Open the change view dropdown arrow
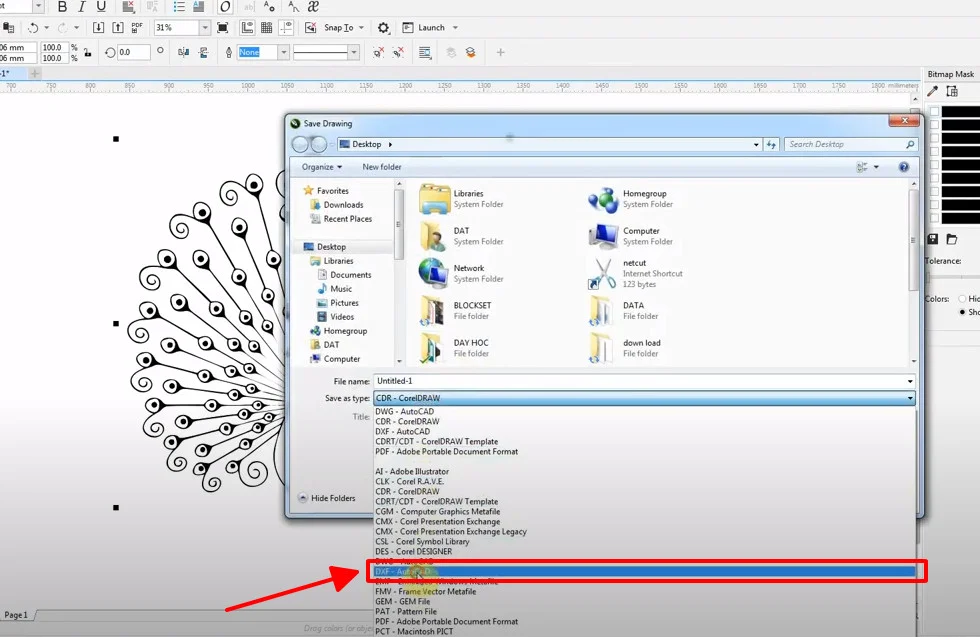 coord(876,167)
